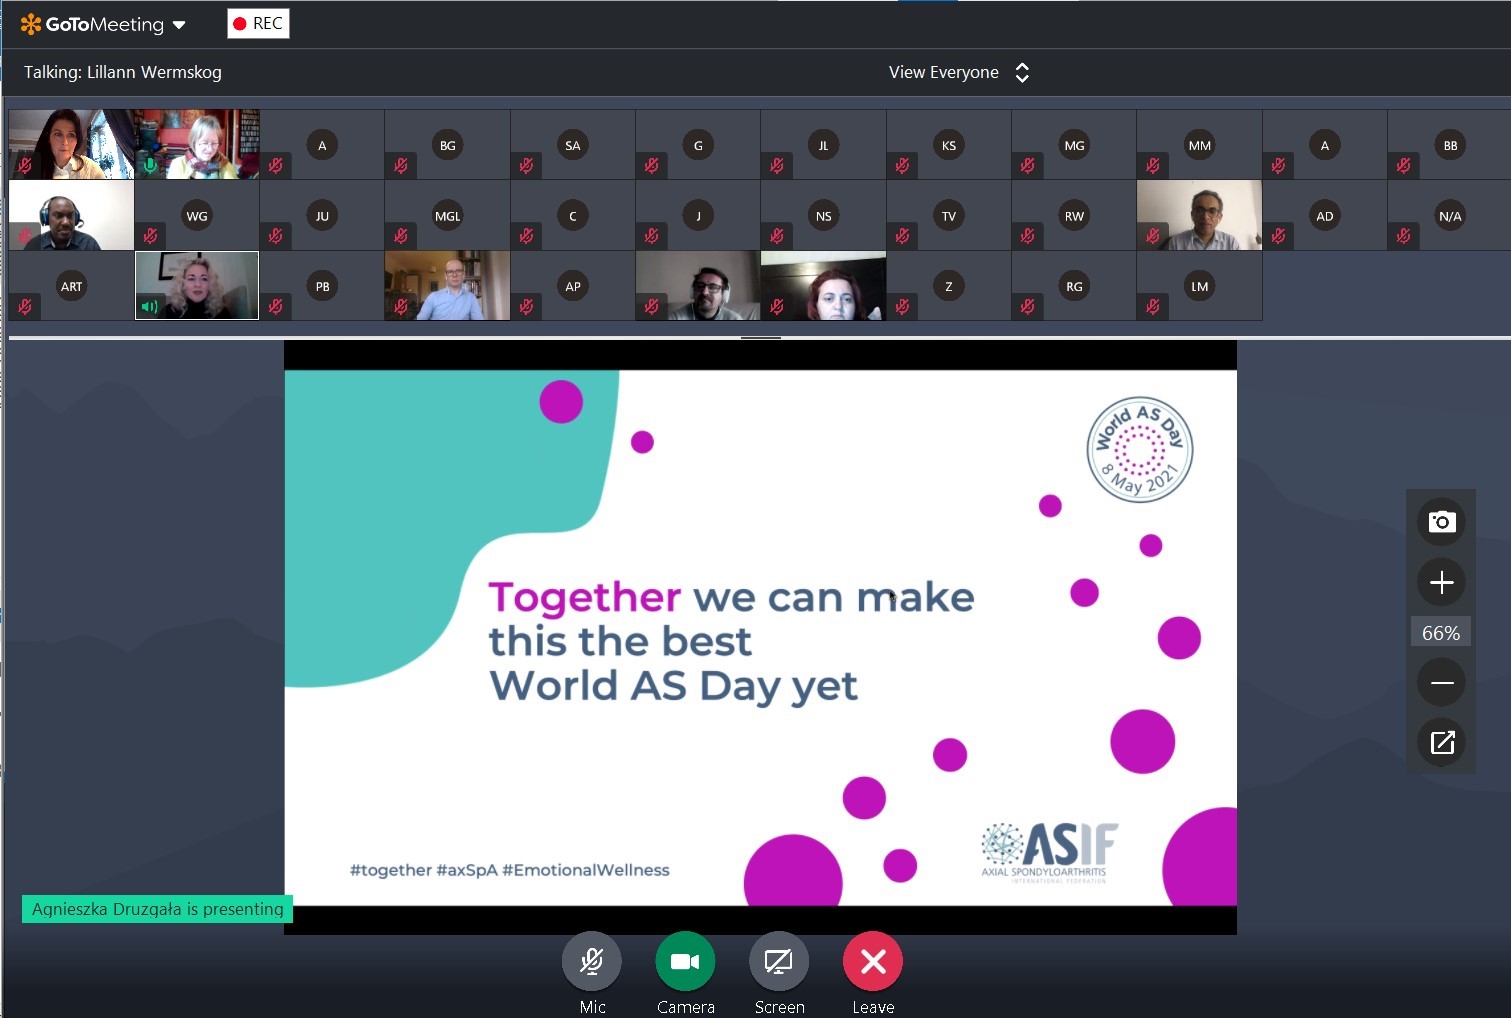
Task: Click the BB participant avatar
Action: tap(1450, 145)
